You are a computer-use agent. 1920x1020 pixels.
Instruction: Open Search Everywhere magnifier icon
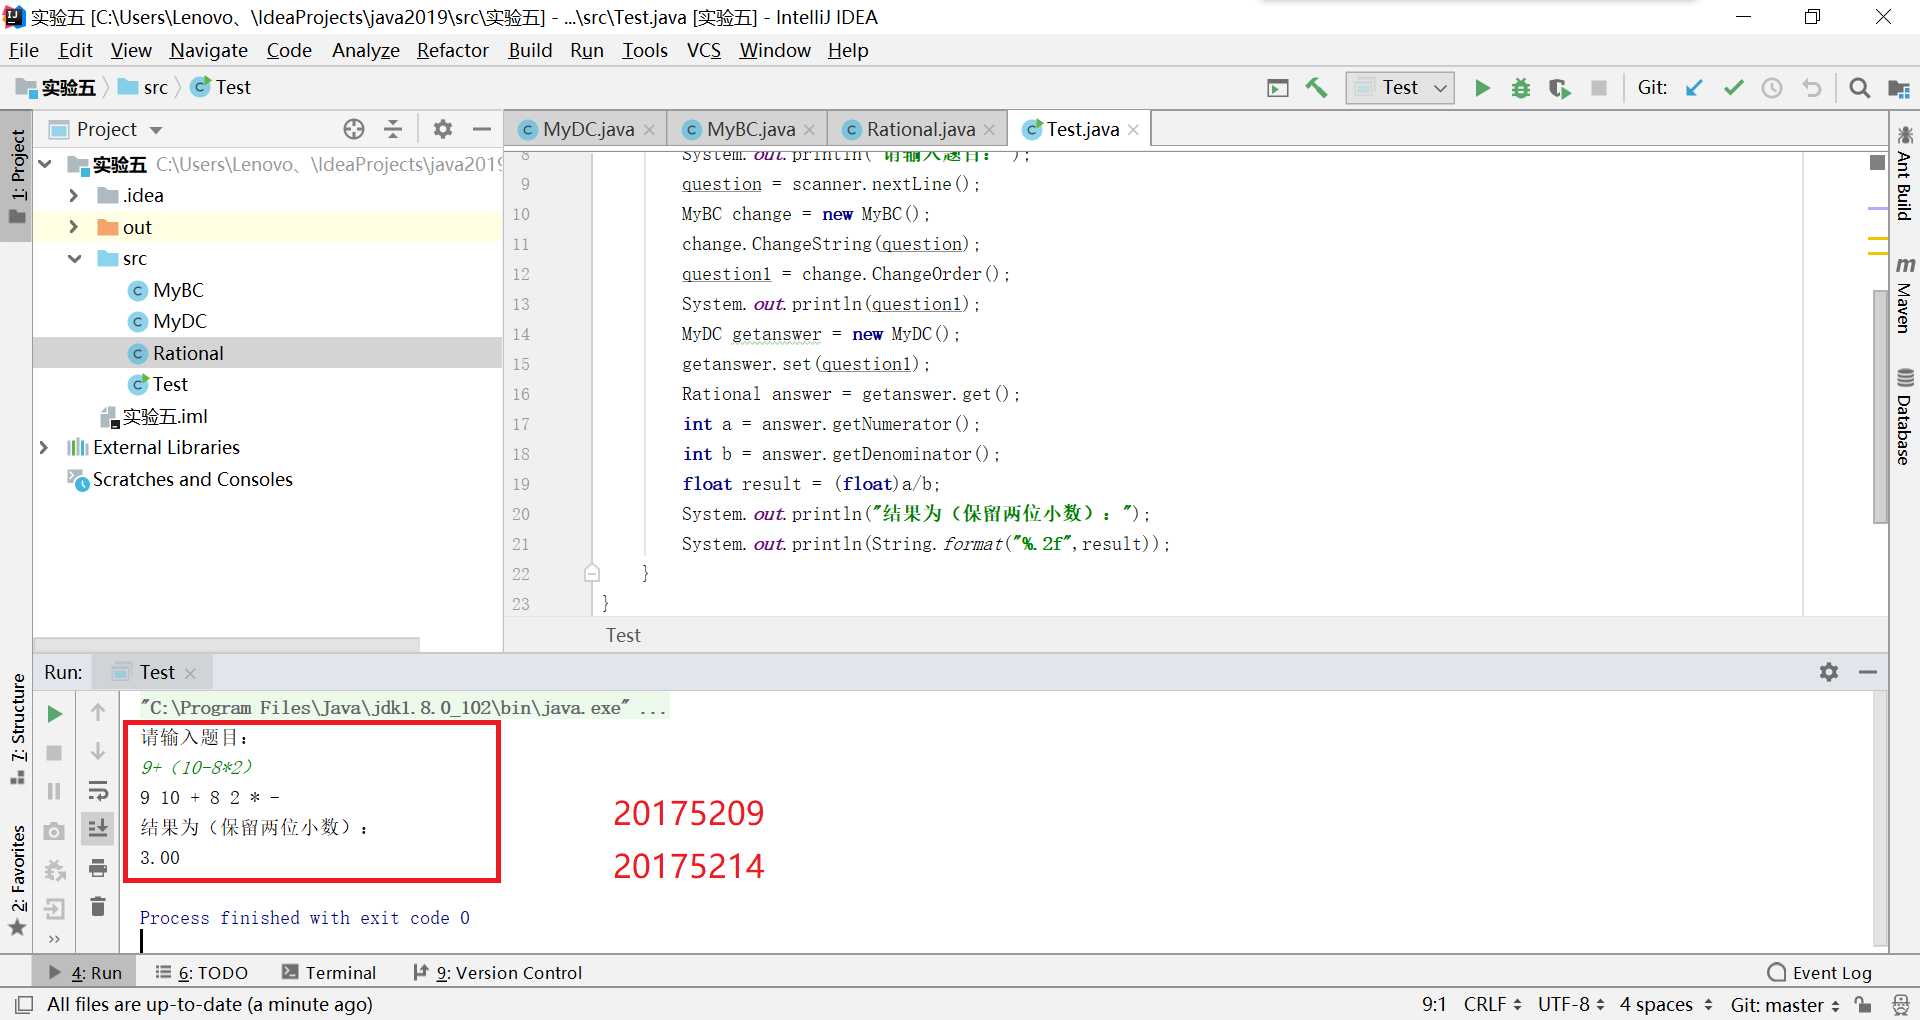tap(1859, 88)
